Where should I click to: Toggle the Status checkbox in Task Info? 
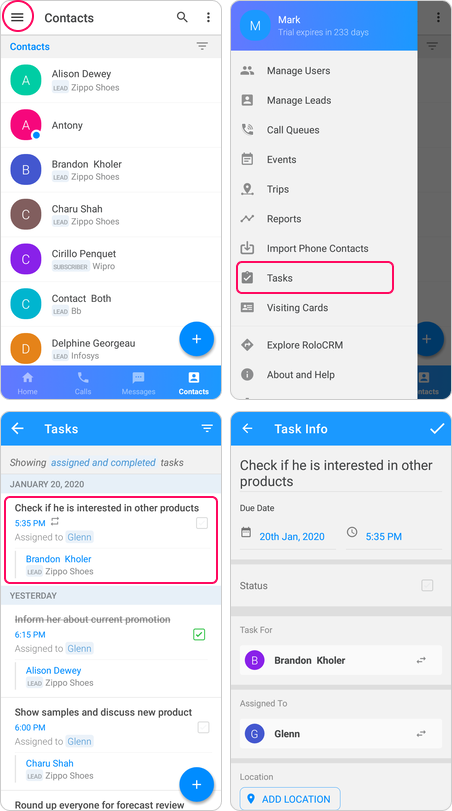coord(427,585)
